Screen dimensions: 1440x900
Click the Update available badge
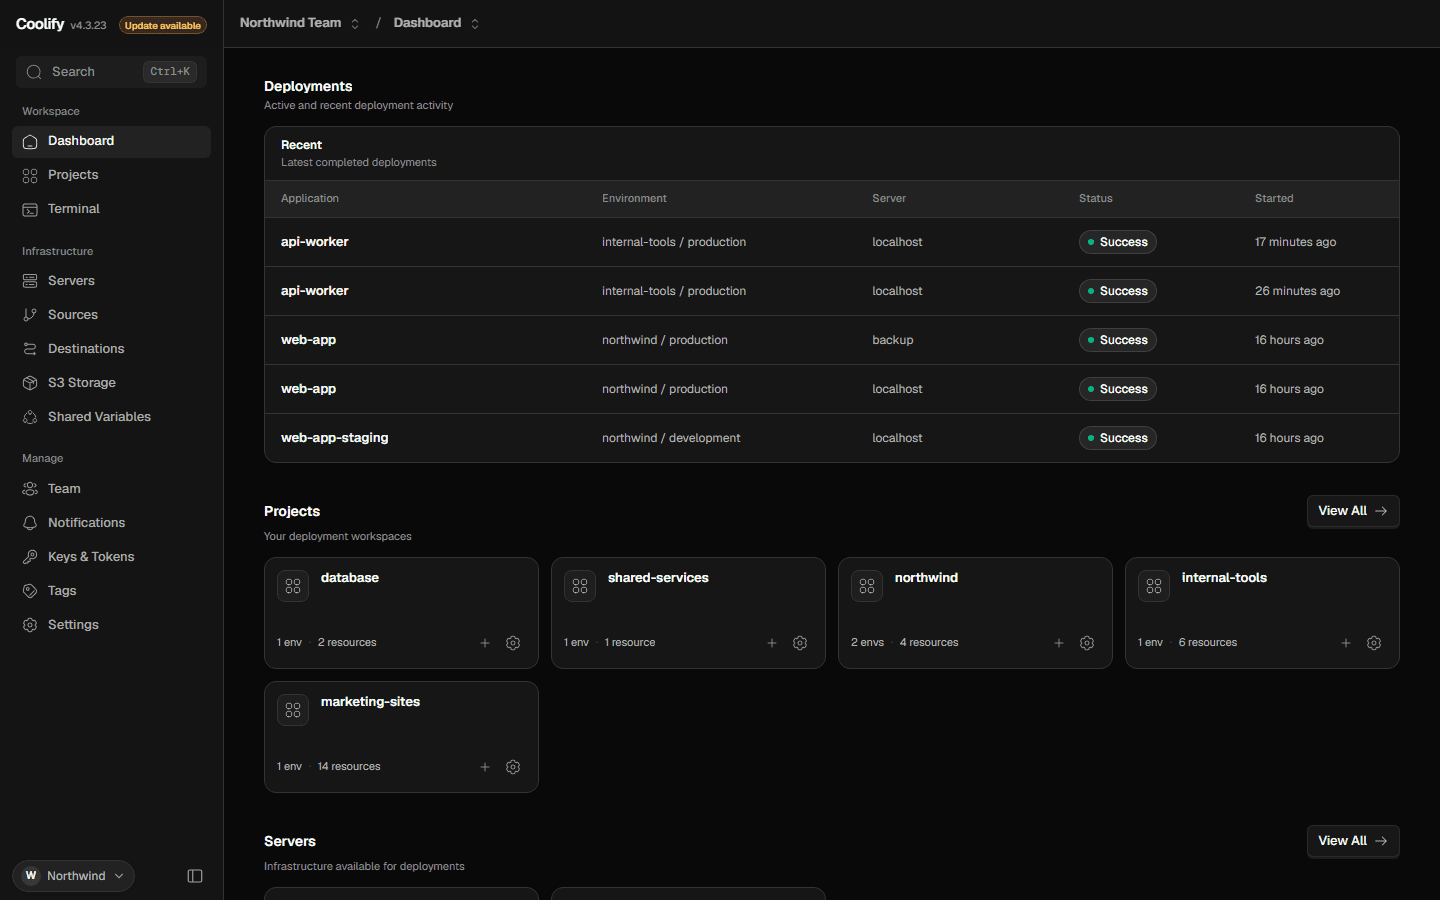tap(163, 25)
